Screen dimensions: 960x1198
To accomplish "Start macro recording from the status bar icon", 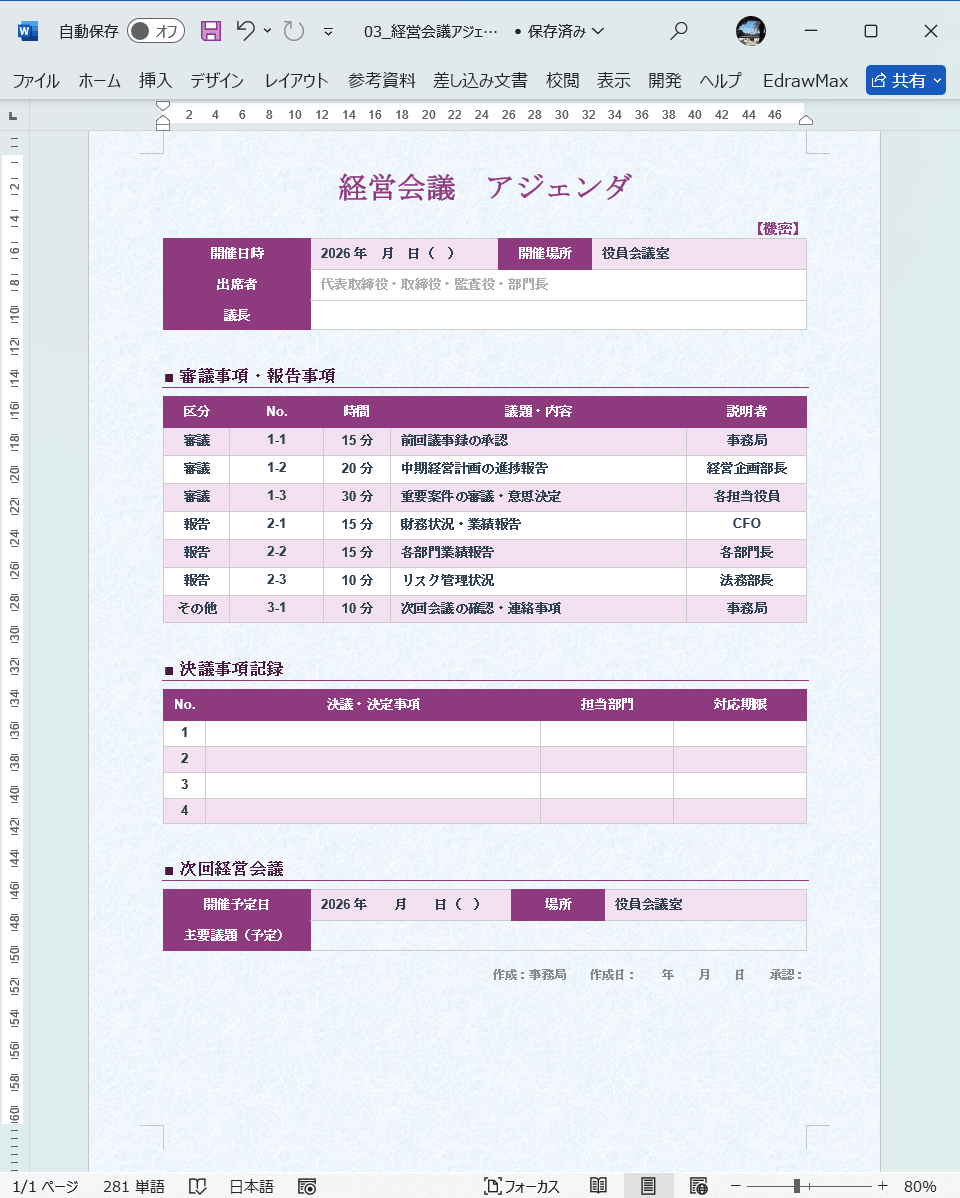I will [x=306, y=1185].
